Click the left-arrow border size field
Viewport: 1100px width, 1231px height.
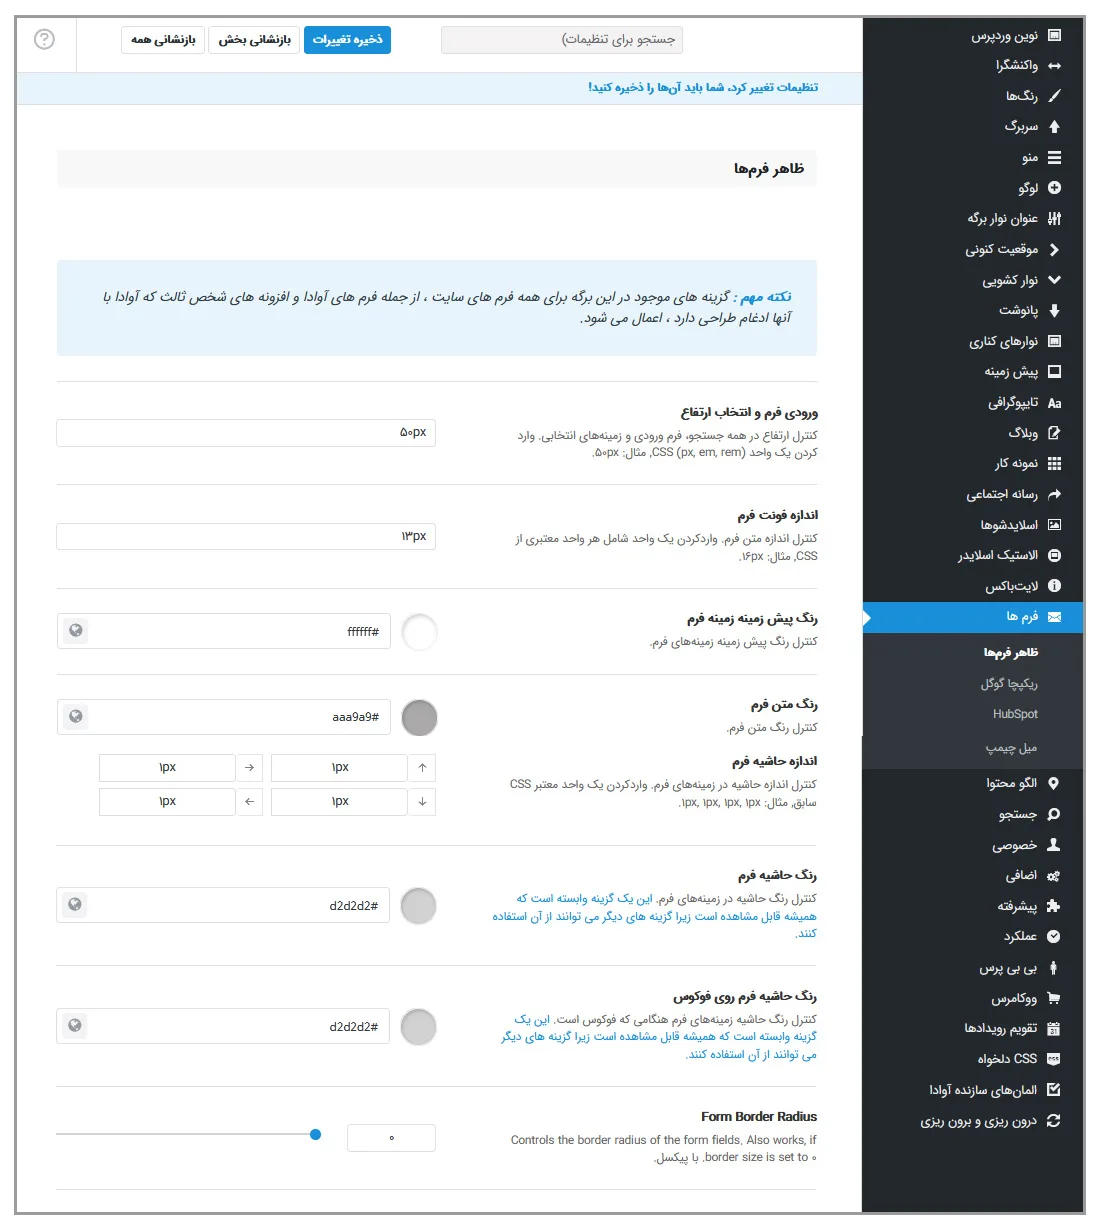click(x=167, y=802)
